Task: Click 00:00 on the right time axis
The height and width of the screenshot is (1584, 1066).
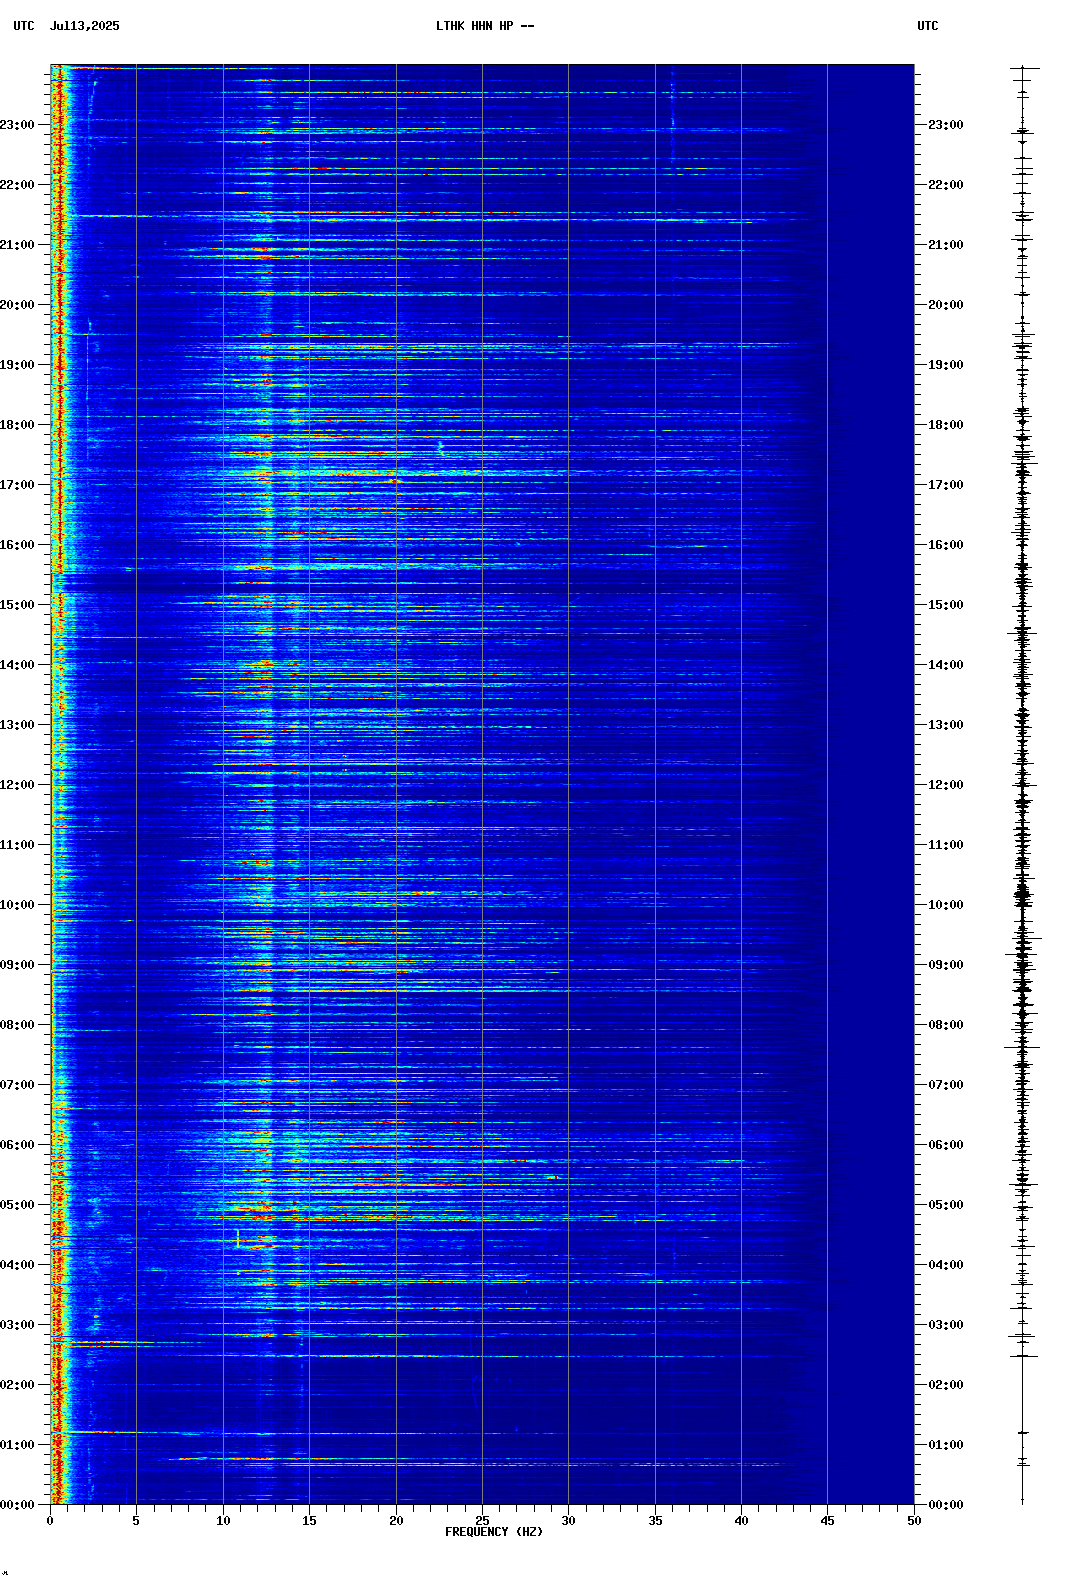Action: click(x=946, y=1505)
